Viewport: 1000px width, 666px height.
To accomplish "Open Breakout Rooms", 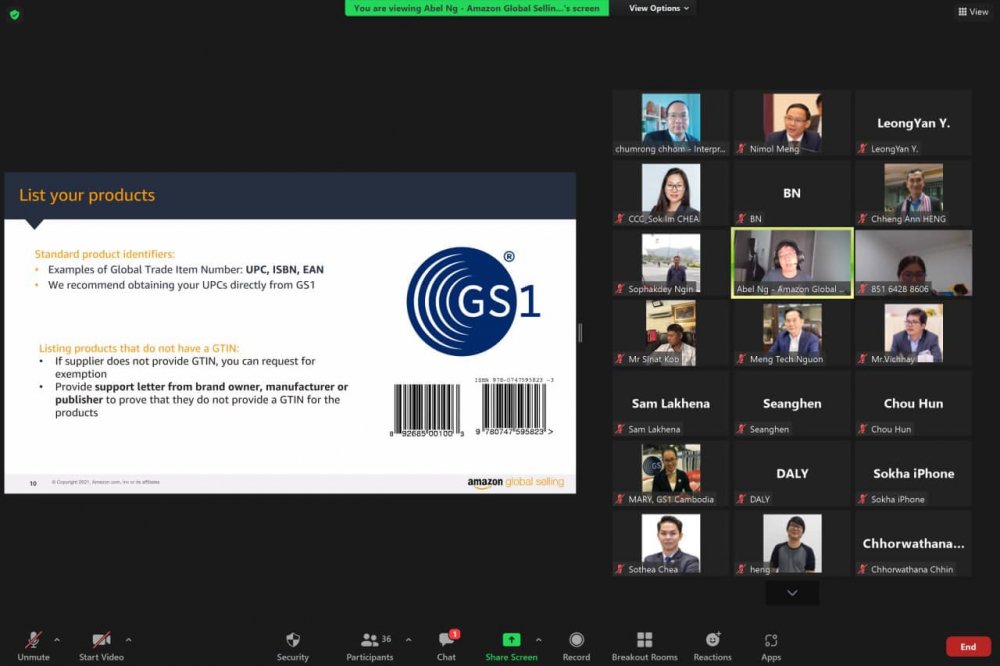I will (x=644, y=641).
